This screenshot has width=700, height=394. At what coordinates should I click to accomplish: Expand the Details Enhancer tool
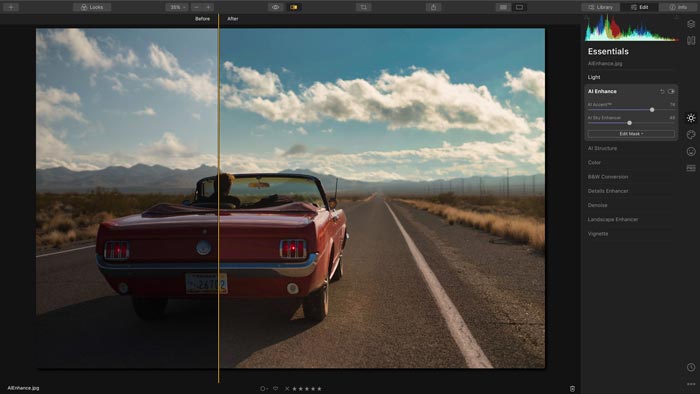608,191
